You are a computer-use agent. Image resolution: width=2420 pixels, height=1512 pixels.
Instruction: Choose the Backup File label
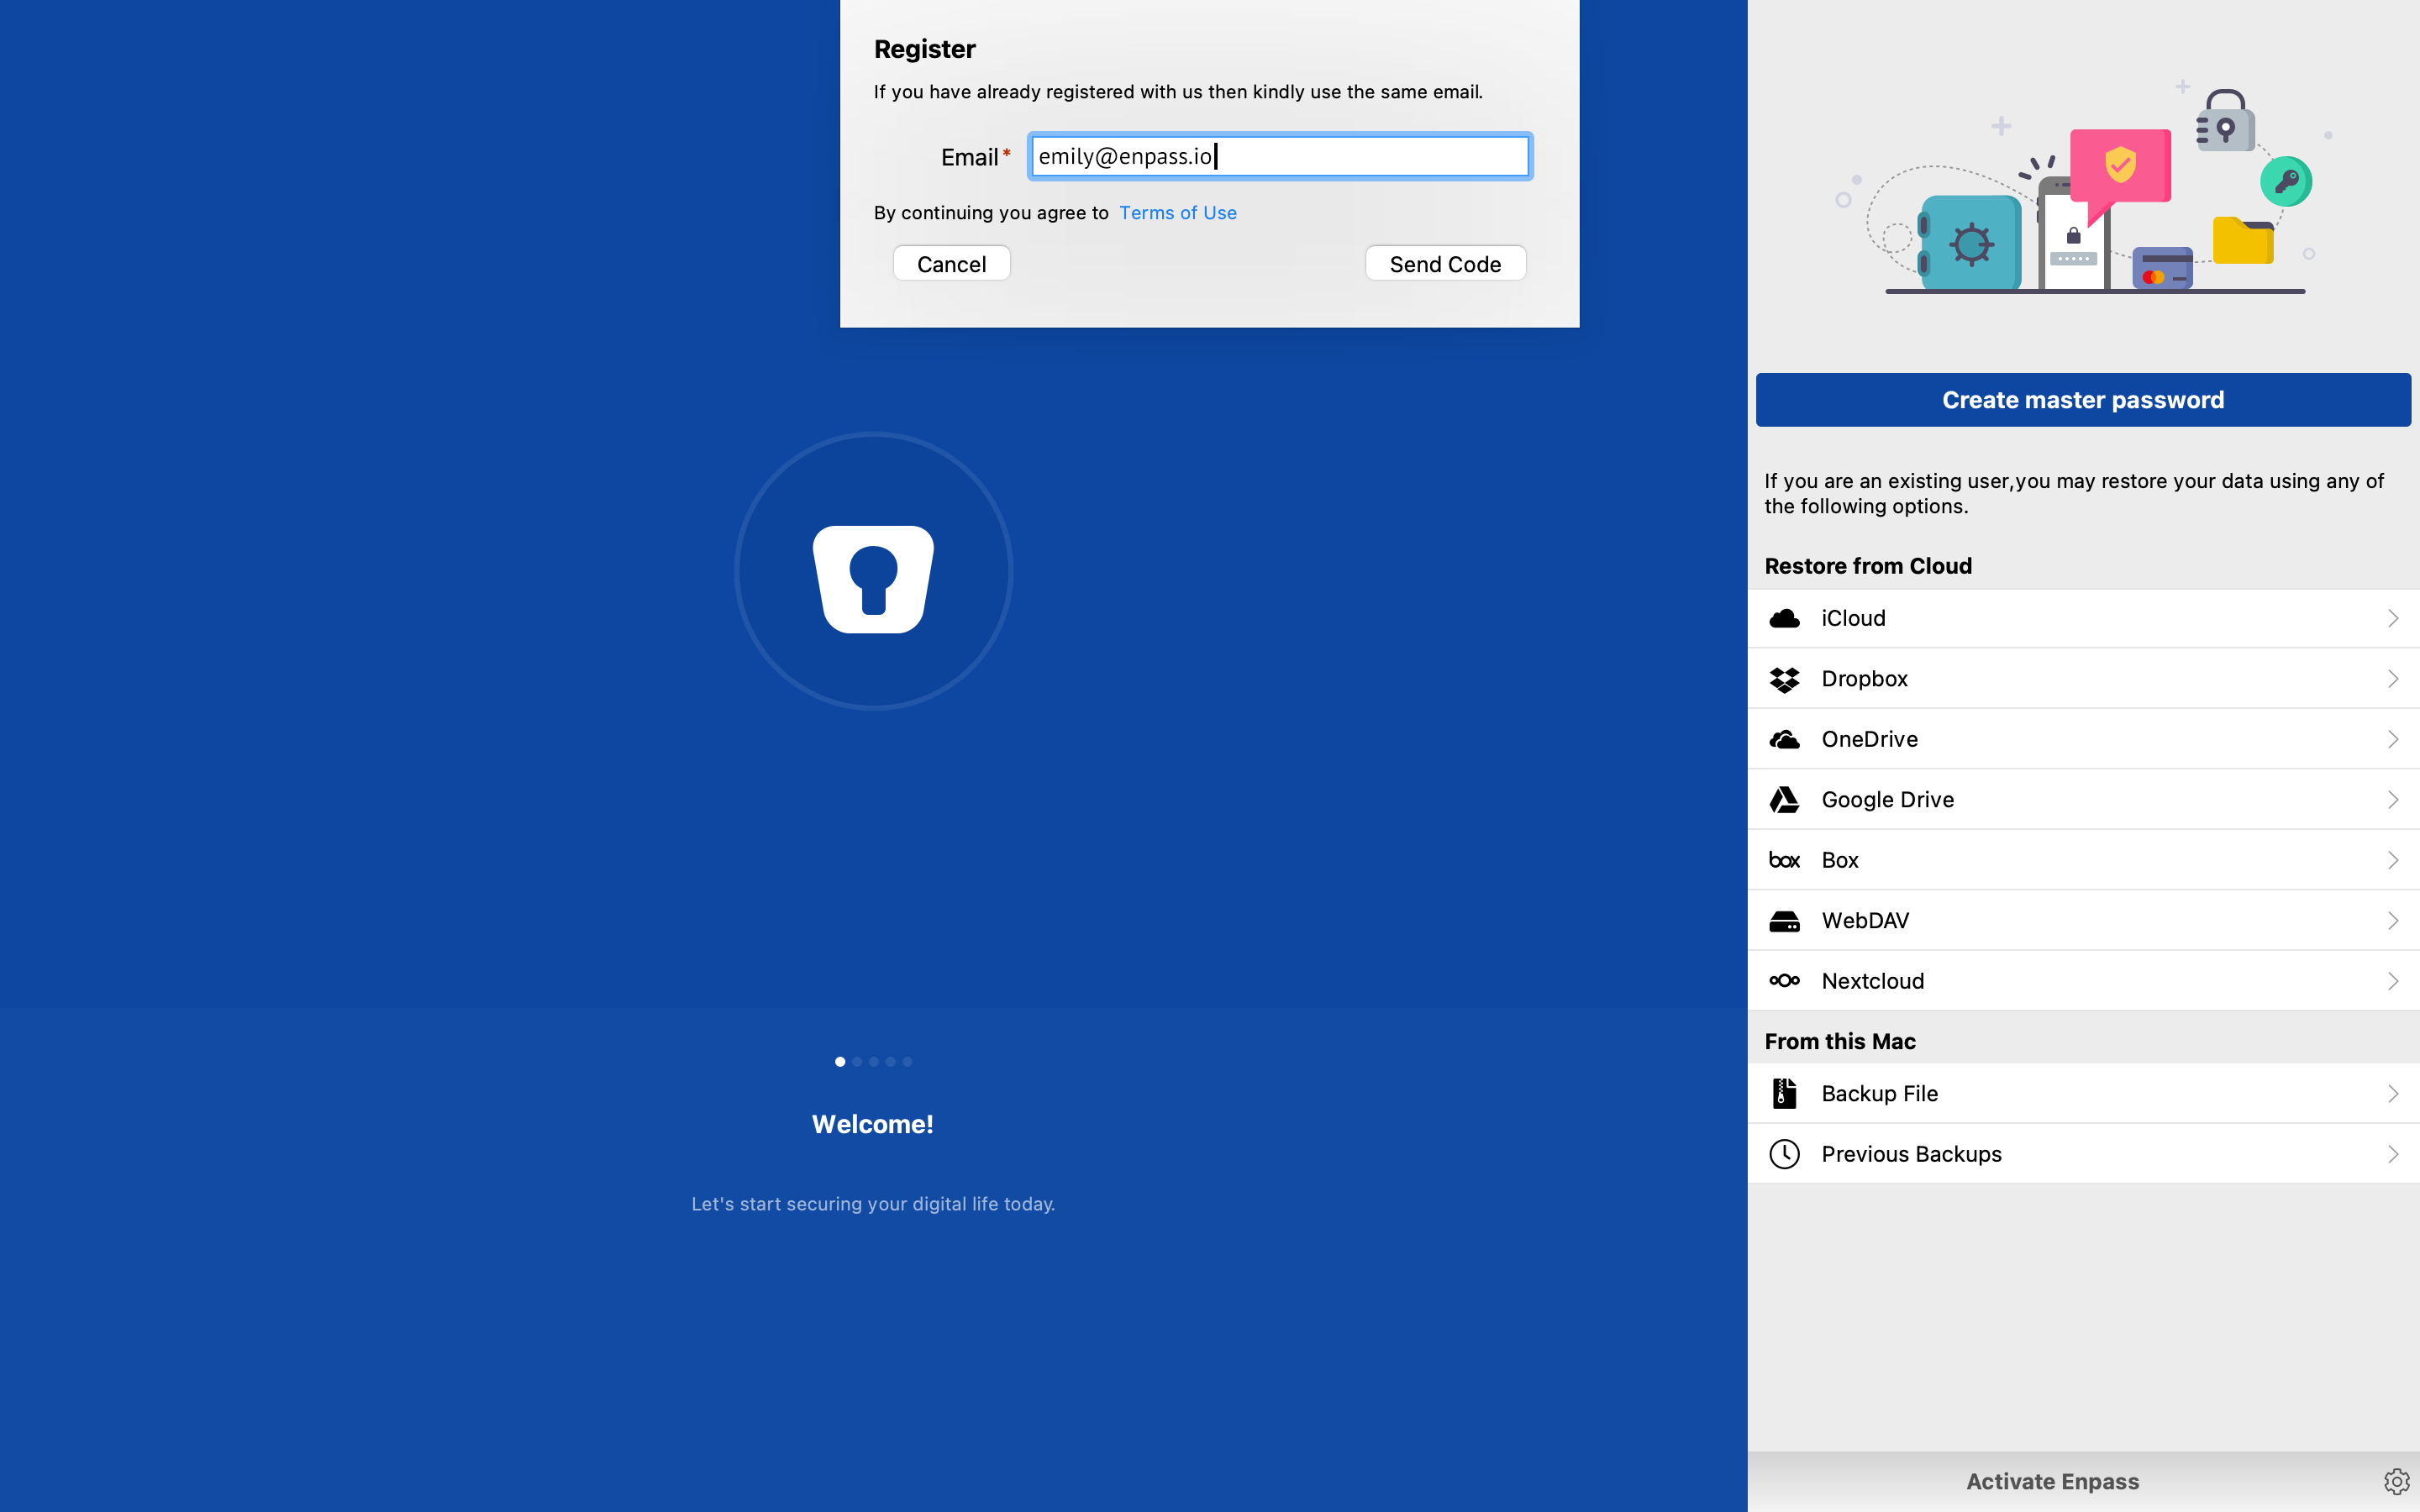coord(1879,1094)
